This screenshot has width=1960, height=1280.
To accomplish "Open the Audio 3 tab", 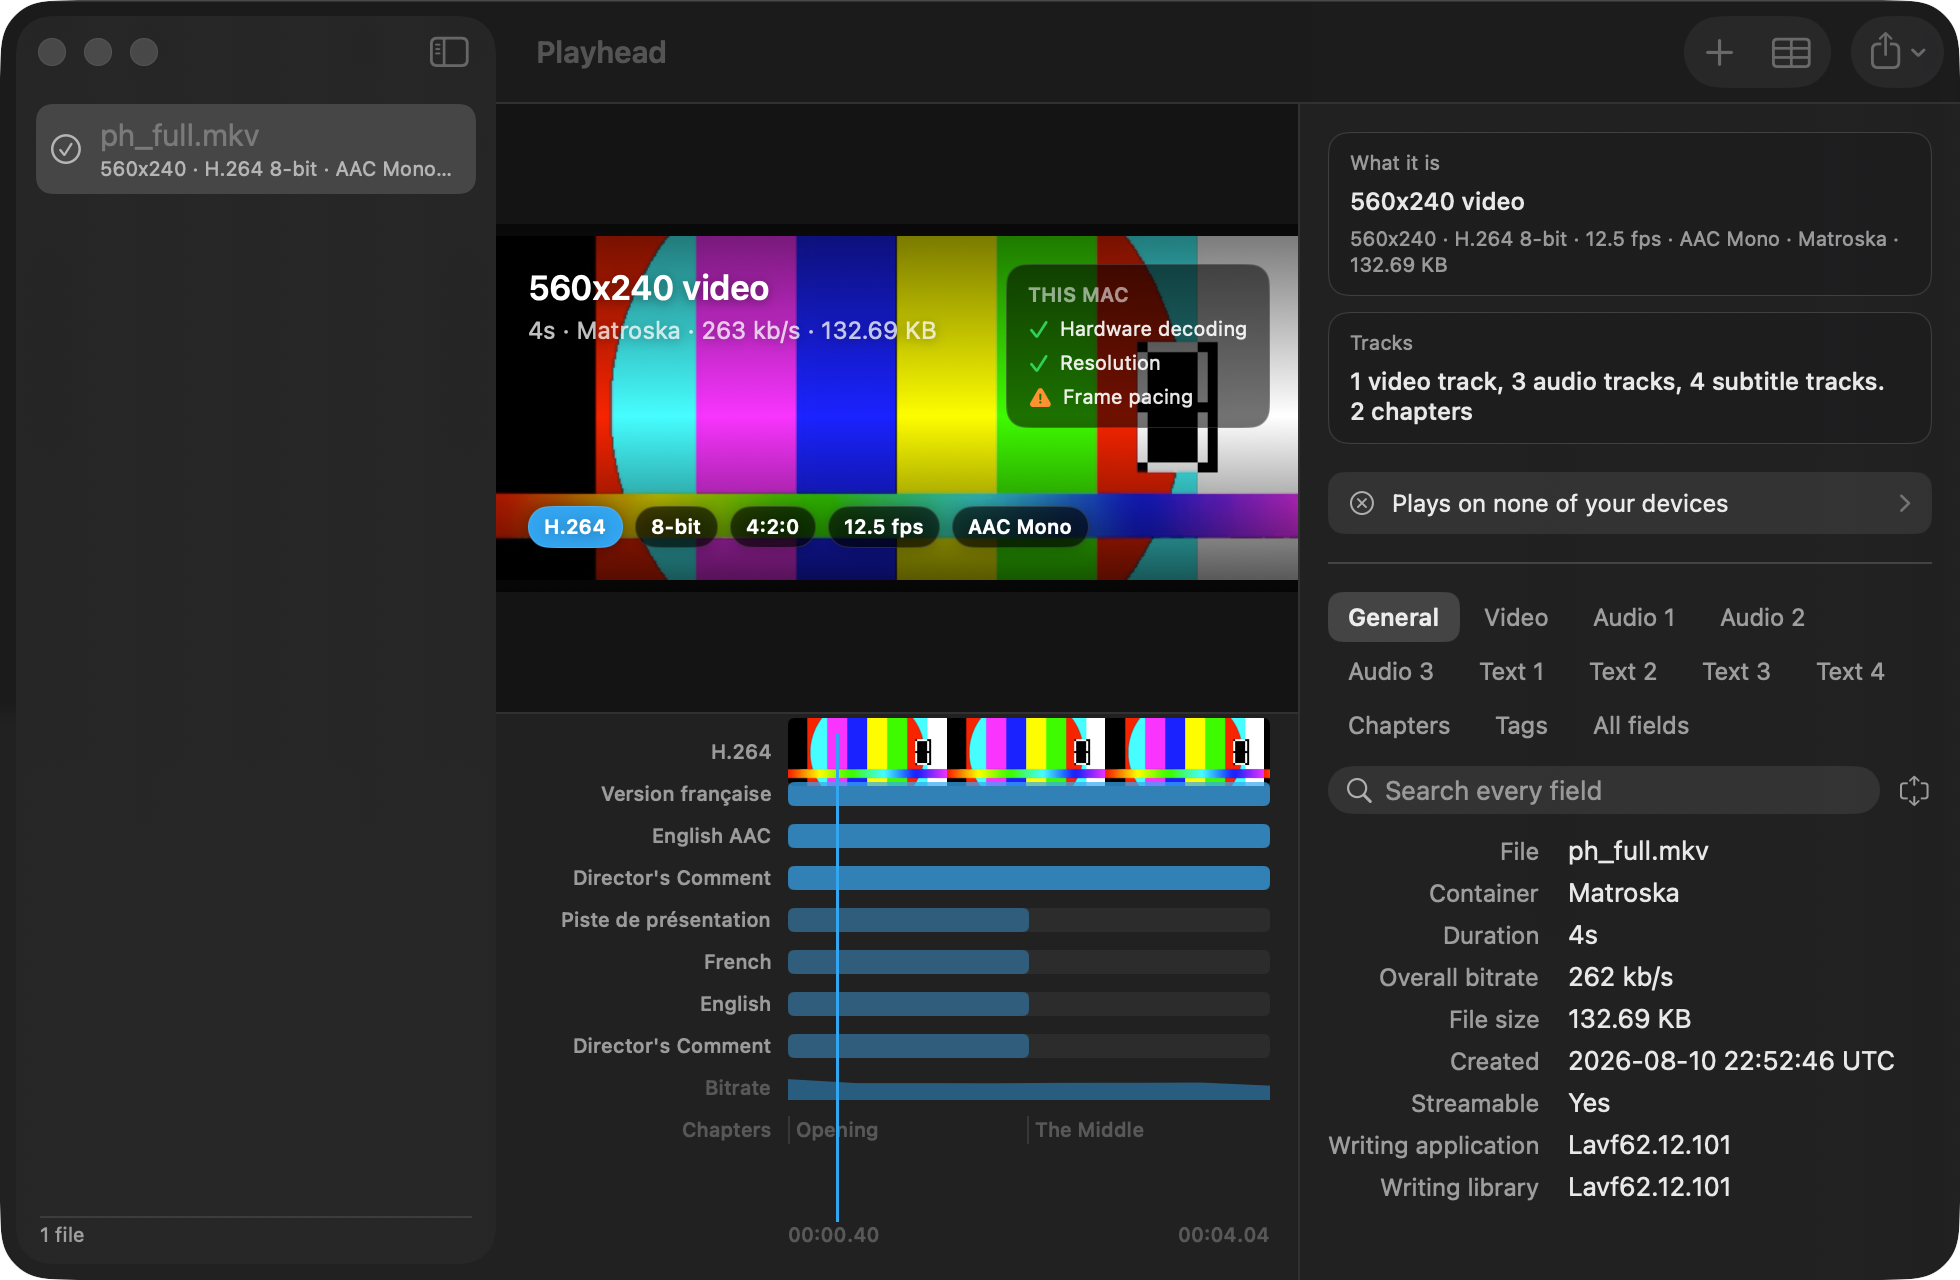I will (1390, 671).
